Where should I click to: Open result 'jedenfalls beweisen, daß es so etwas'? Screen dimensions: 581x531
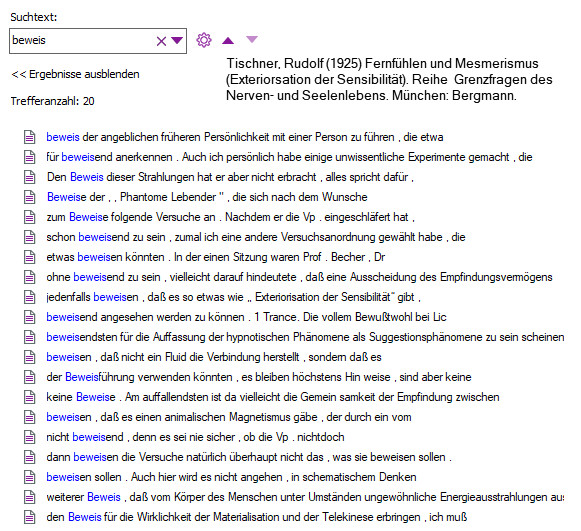coord(233,297)
